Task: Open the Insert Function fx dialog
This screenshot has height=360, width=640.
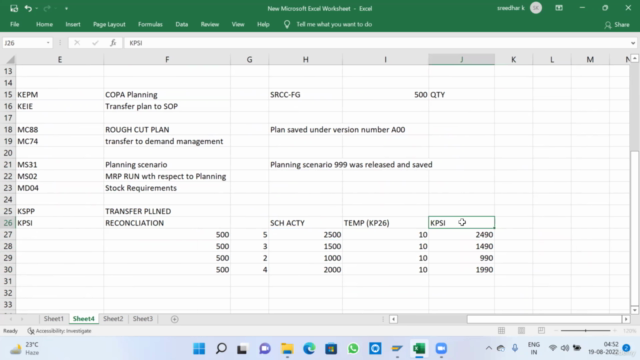Action: (x=113, y=43)
